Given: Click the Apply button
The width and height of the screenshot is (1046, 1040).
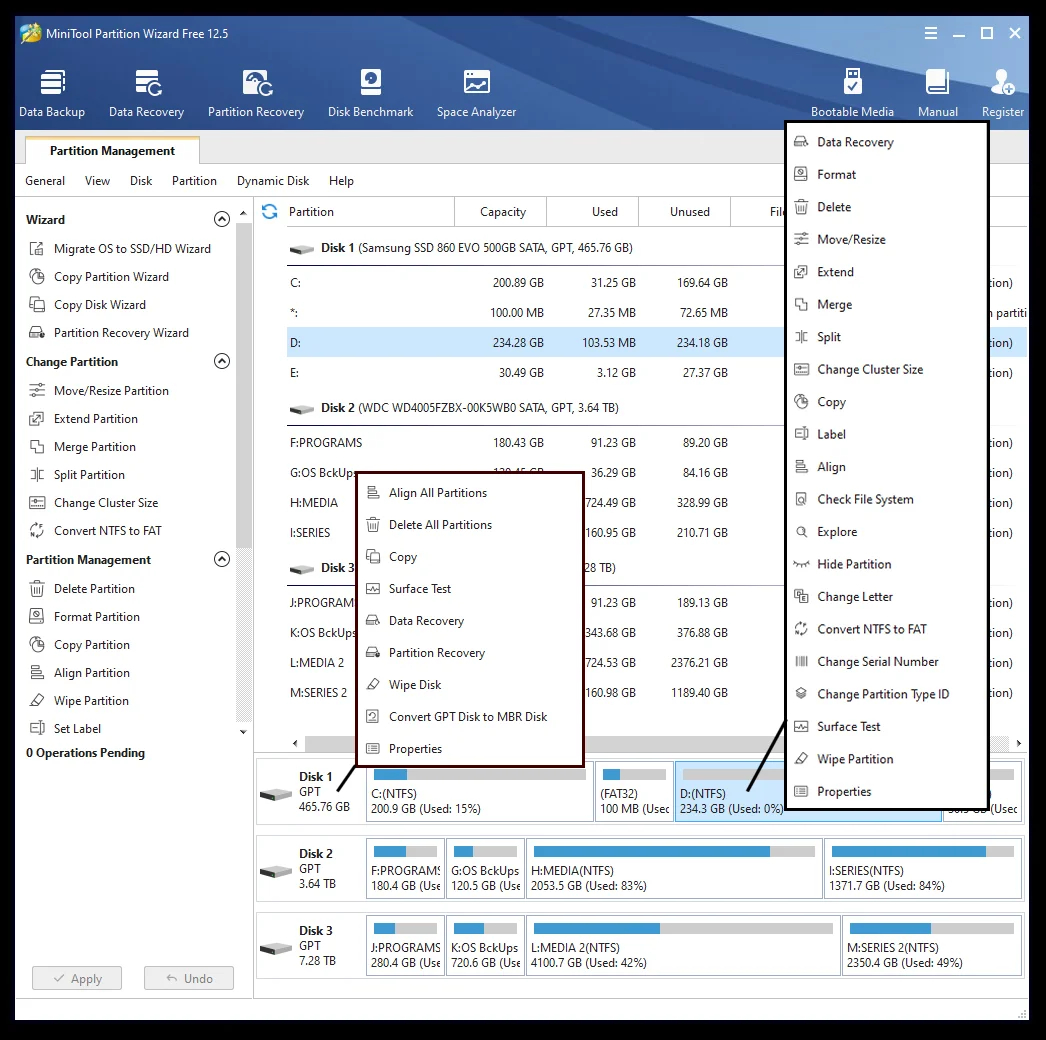Looking at the screenshot, I should (77, 979).
